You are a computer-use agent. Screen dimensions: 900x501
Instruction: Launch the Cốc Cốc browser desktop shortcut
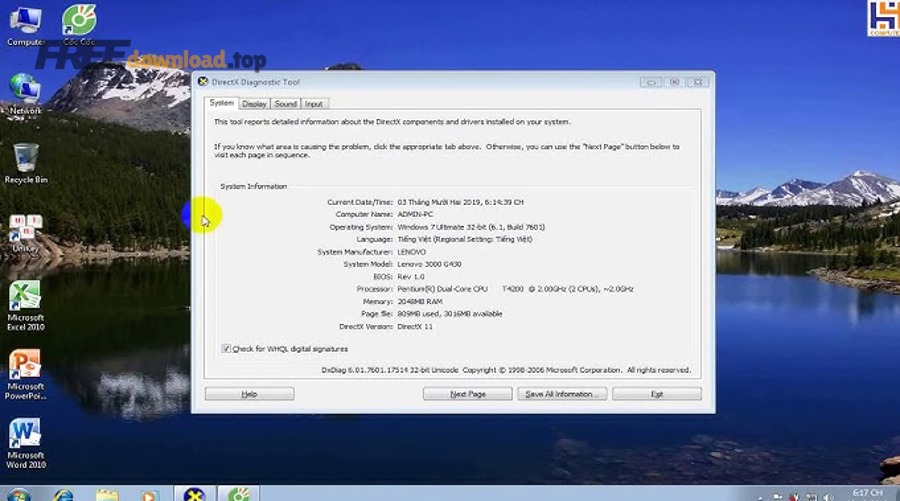point(79,25)
